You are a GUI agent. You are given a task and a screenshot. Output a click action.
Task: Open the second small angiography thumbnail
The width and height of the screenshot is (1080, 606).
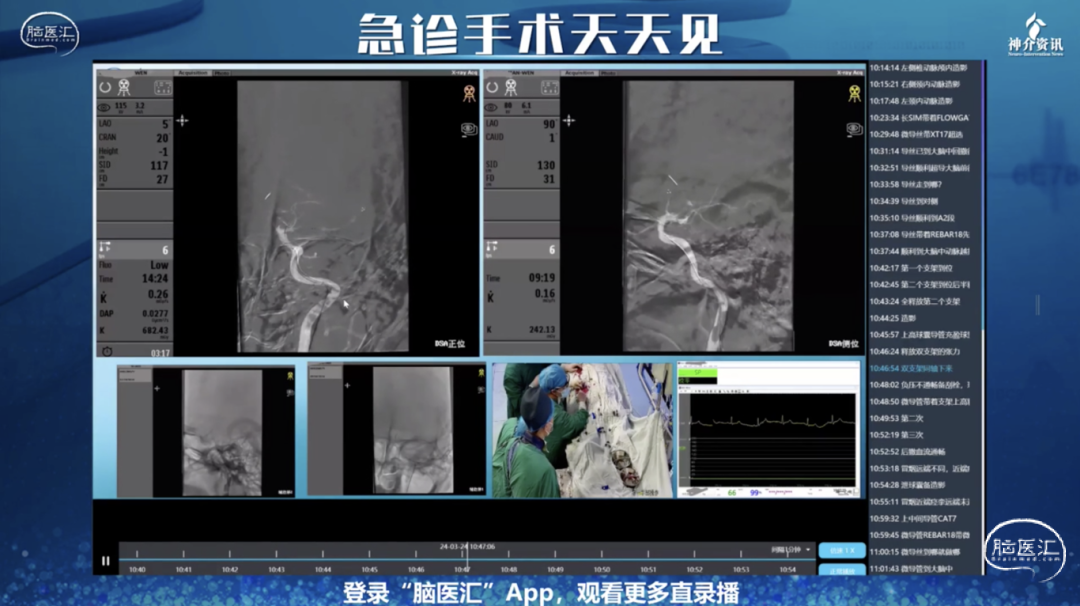click(396, 430)
